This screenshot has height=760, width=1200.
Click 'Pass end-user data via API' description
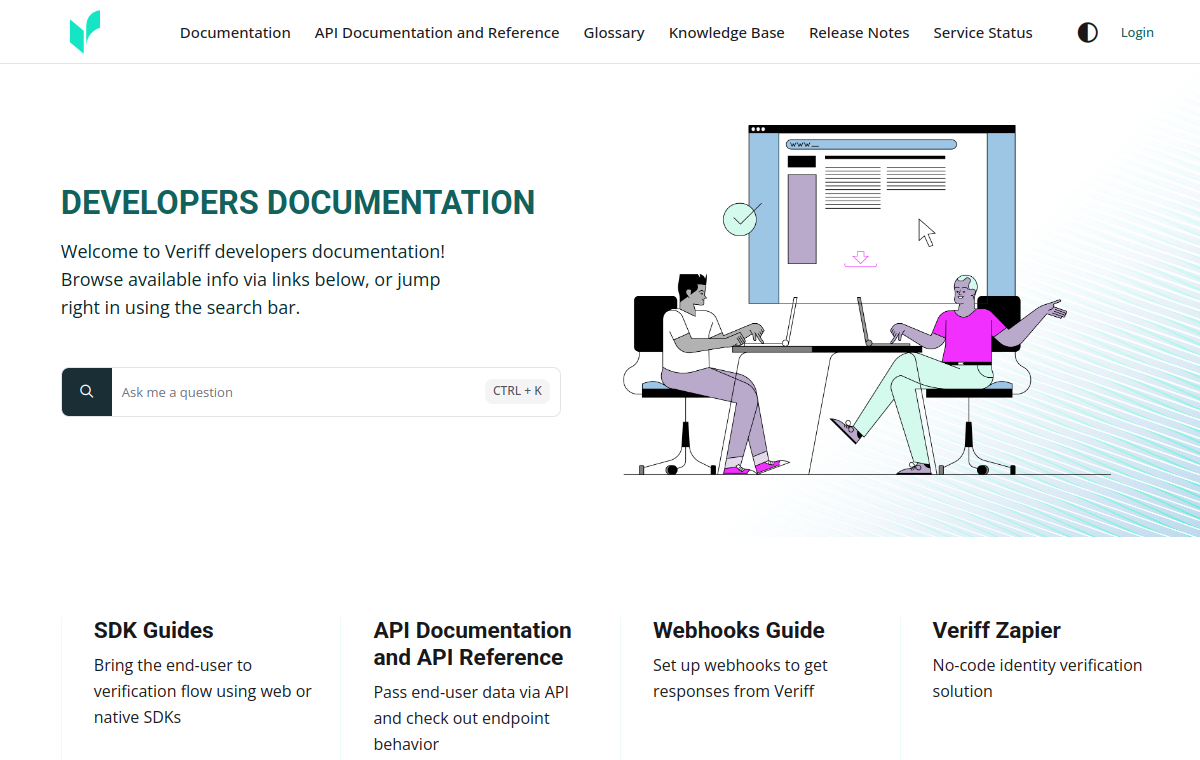point(471,718)
